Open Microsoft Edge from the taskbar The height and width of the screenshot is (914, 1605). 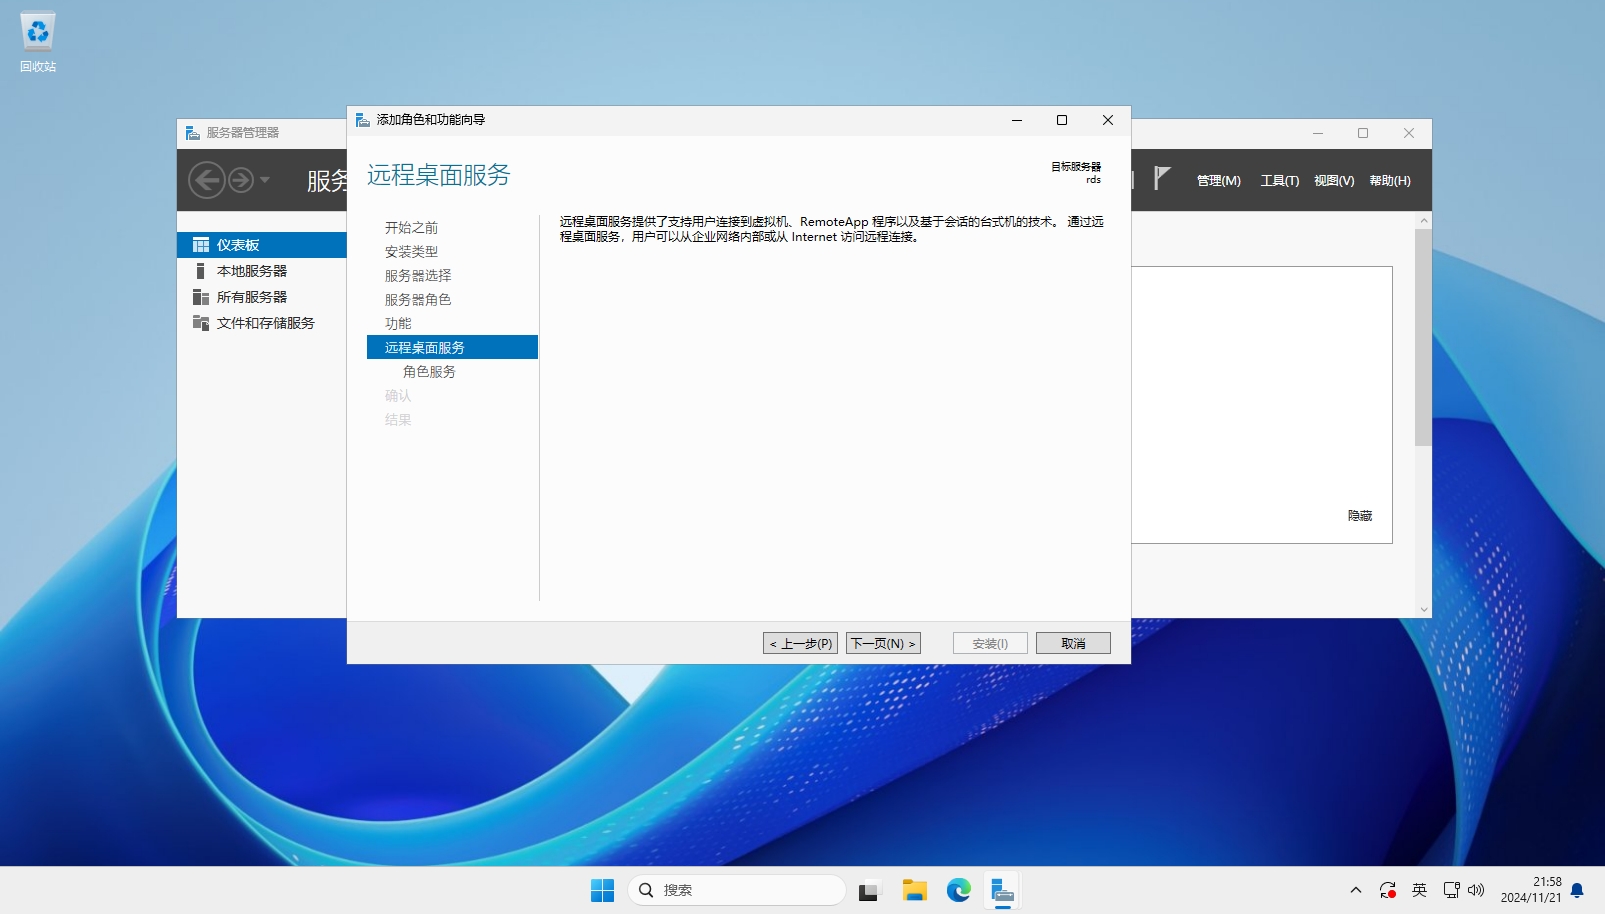tap(958, 890)
